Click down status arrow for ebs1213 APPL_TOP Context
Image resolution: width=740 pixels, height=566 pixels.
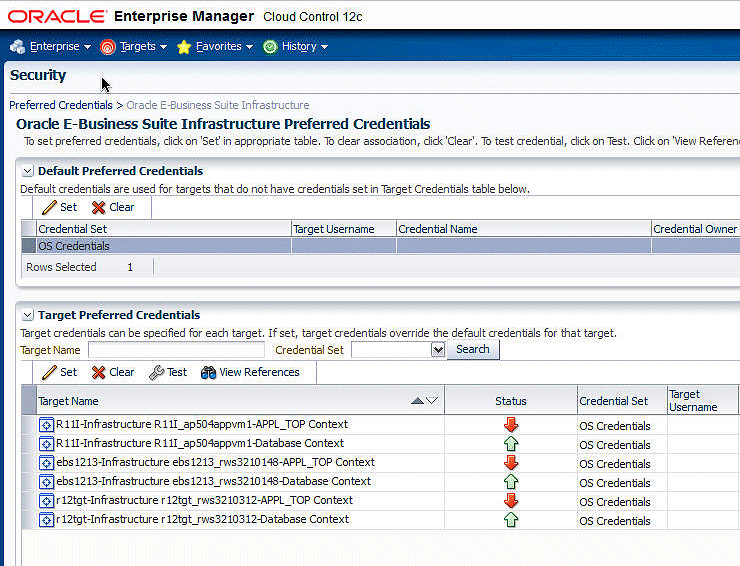[x=511, y=463]
